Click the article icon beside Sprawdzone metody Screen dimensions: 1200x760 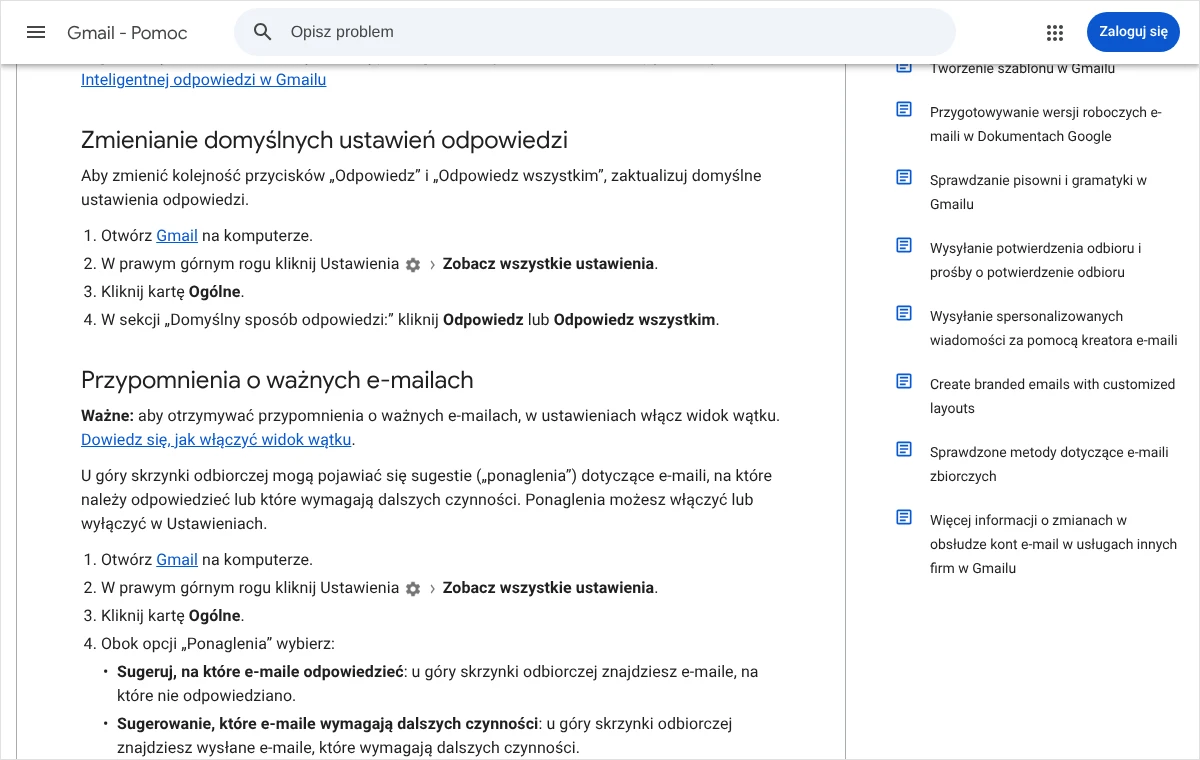[x=904, y=449]
